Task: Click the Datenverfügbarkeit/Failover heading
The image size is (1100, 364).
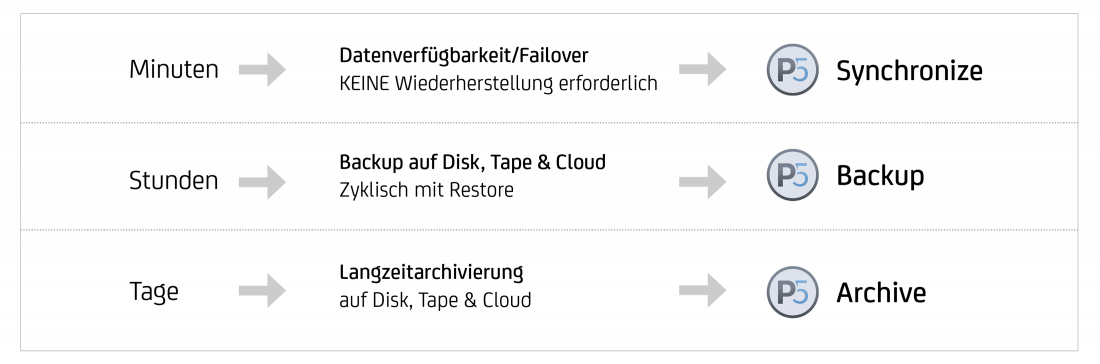Action: coord(464,55)
